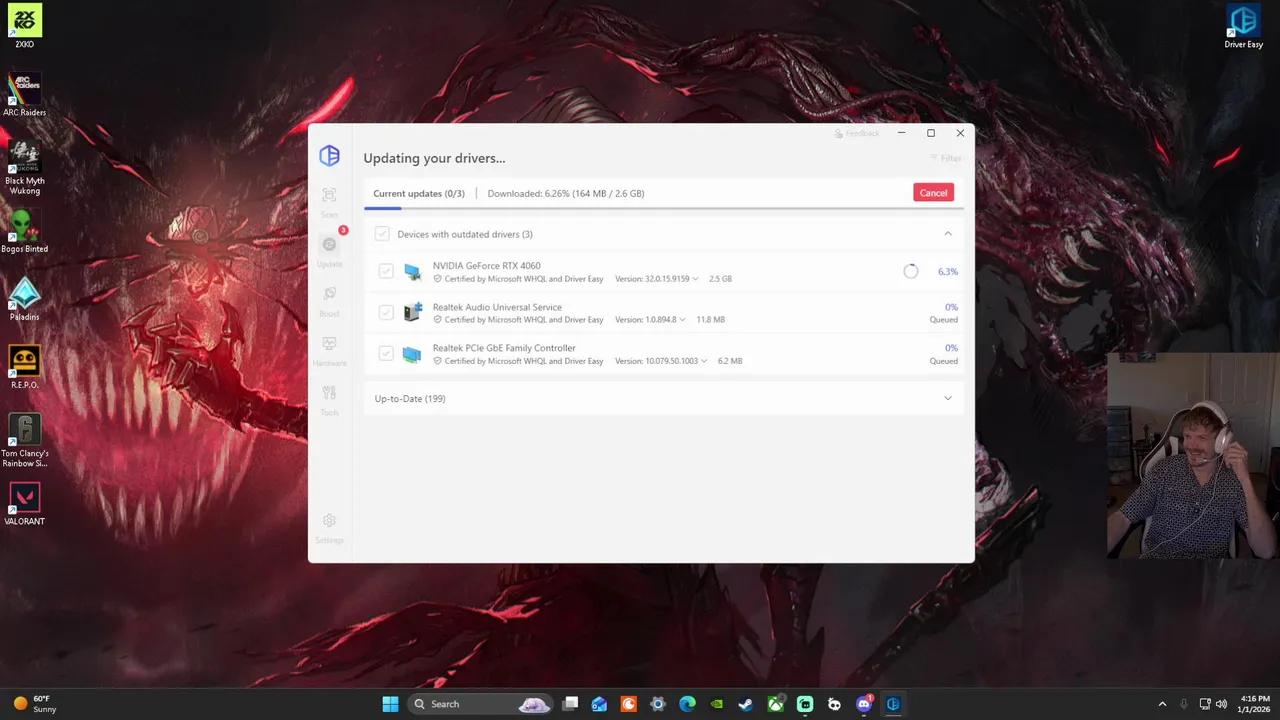Click the Updating your drivers heading
Screen dimensions: 1280x720
click(434, 158)
